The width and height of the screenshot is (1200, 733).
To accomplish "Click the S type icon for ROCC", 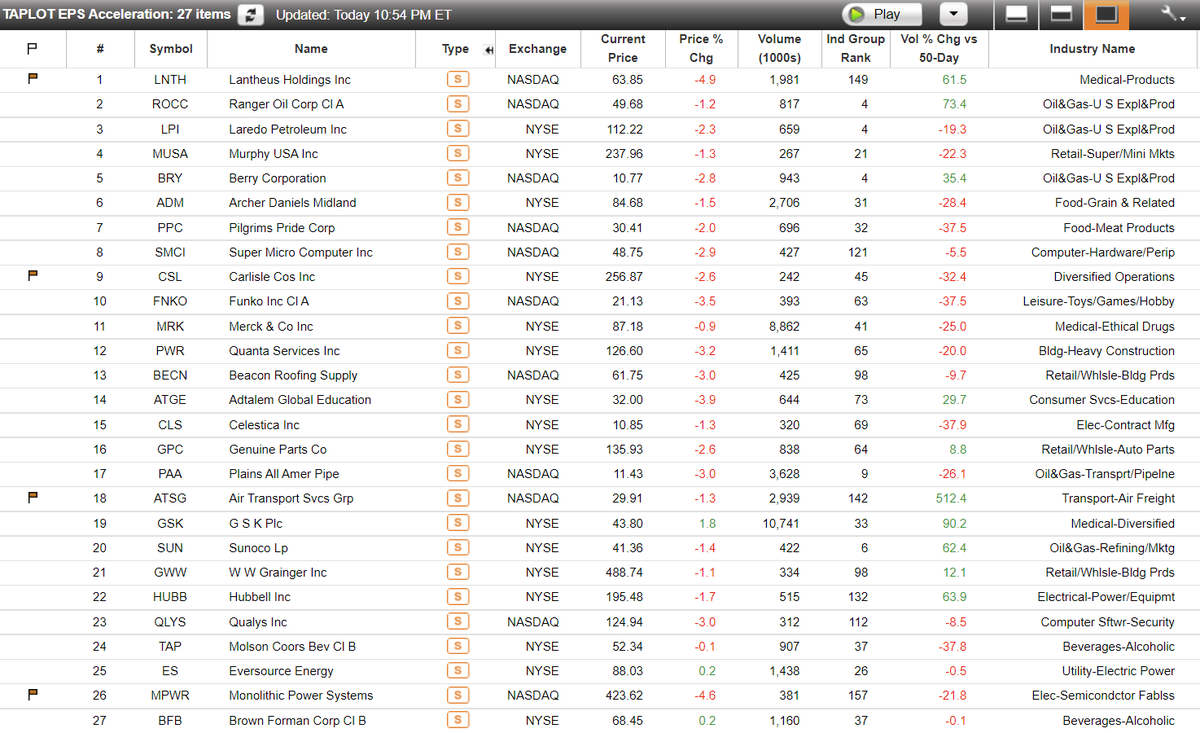I will click(458, 104).
